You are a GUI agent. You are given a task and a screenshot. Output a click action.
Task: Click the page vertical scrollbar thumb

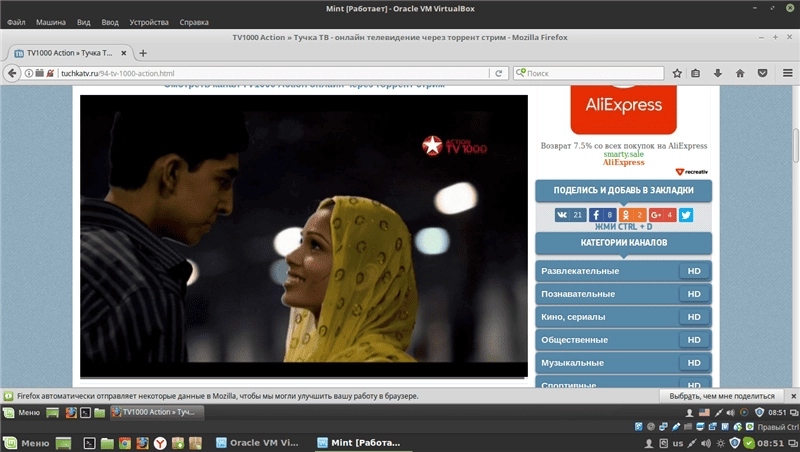click(795, 146)
